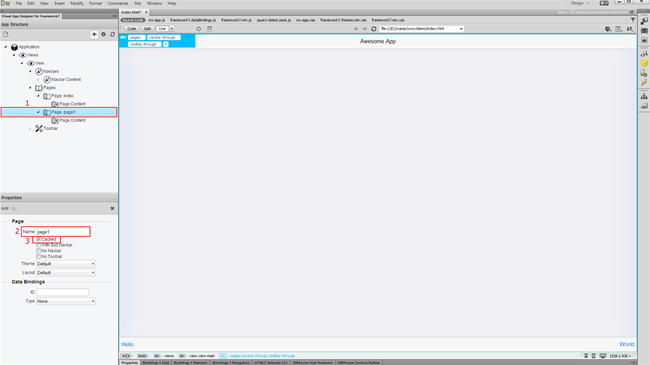The height and width of the screenshot is (365, 650).
Task: Close the Properties panel with X icon
Action: 112,208
